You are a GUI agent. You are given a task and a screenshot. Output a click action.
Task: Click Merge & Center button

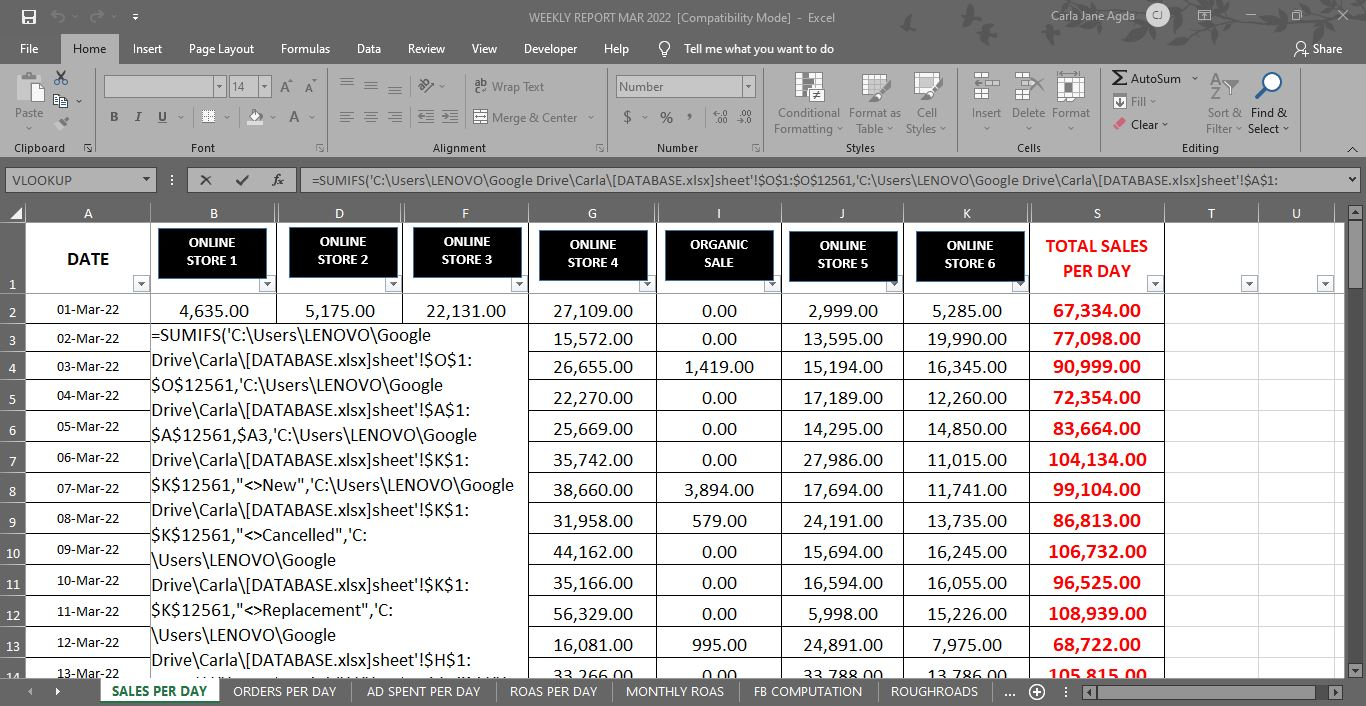point(526,117)
